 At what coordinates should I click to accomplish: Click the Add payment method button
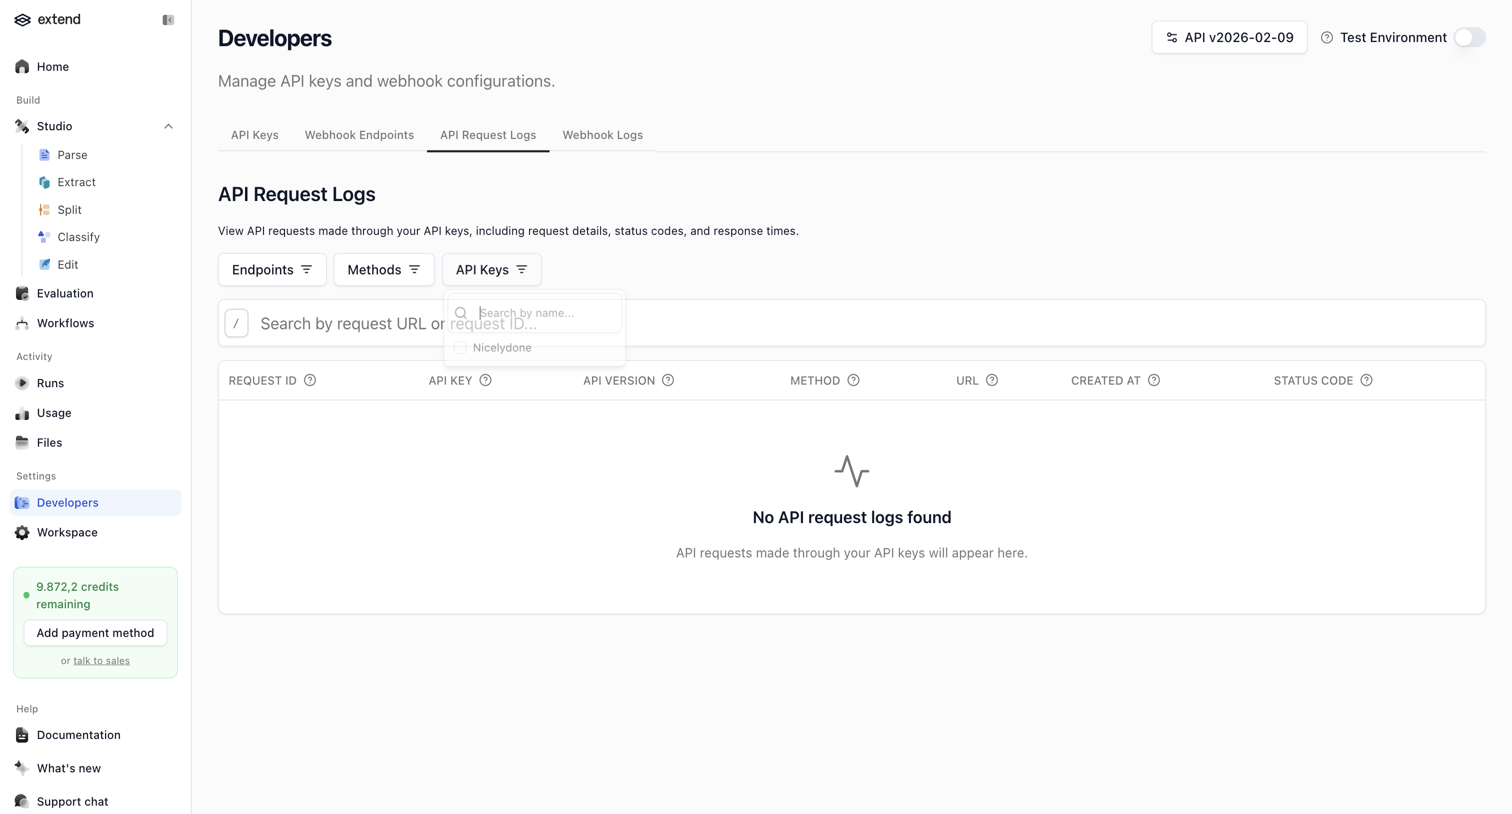click(x=95, y=633)
